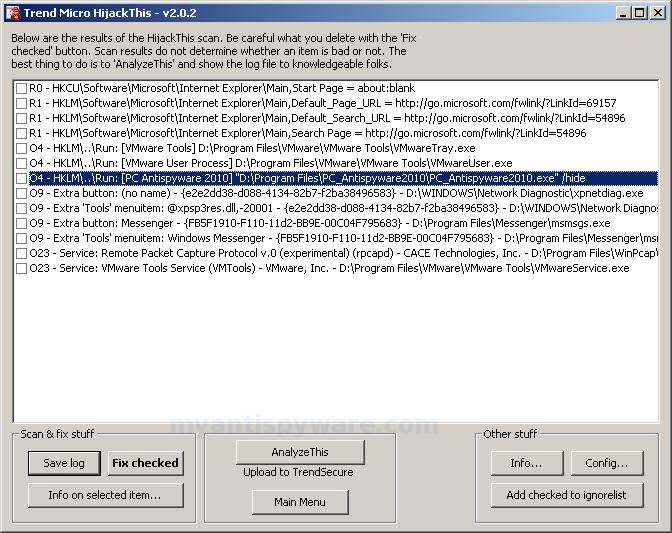Click the Fix checked button
Screen dimensions: 672x533
click(x=146, y=463)
